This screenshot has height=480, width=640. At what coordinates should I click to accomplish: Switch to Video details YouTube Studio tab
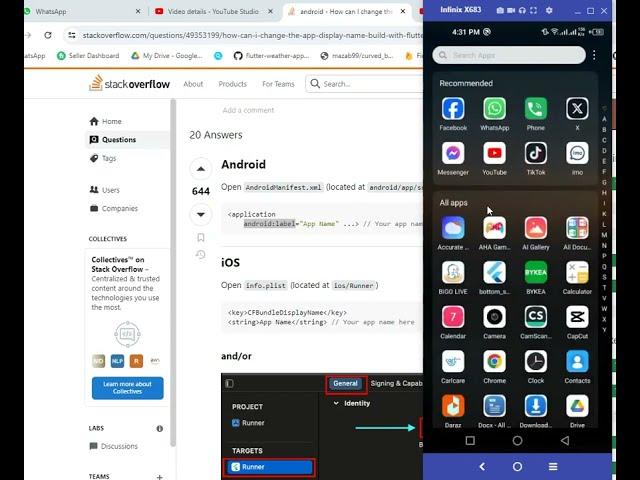[213, 11]
